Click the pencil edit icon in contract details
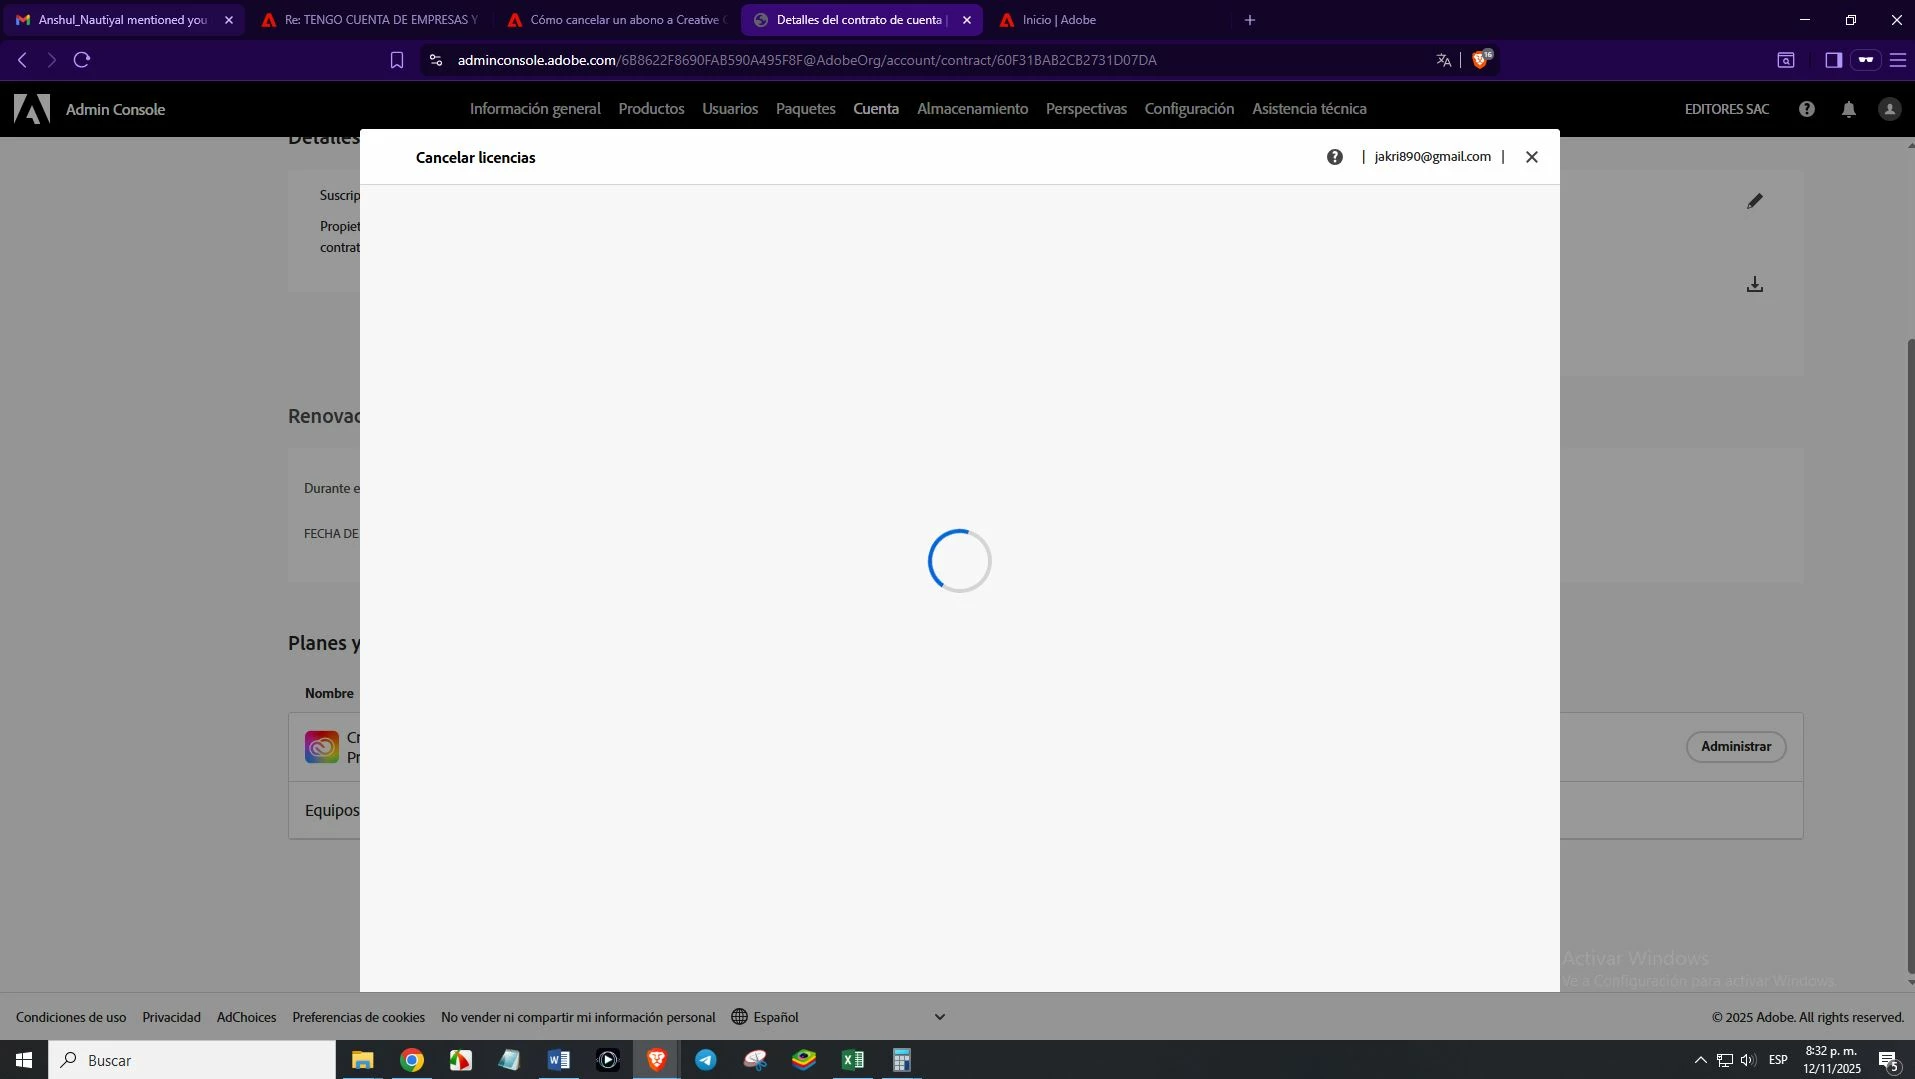Screen dimensions: 1915x1079 coord(1755,201)
